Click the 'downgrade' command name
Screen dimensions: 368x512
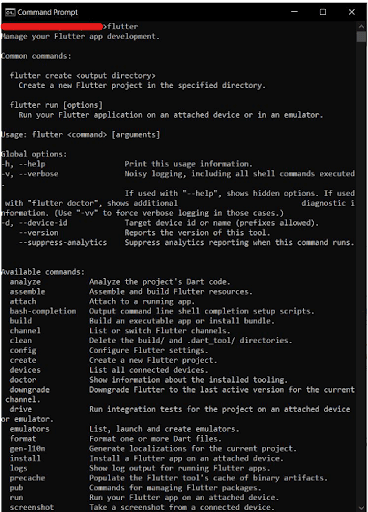coord(29,390)
